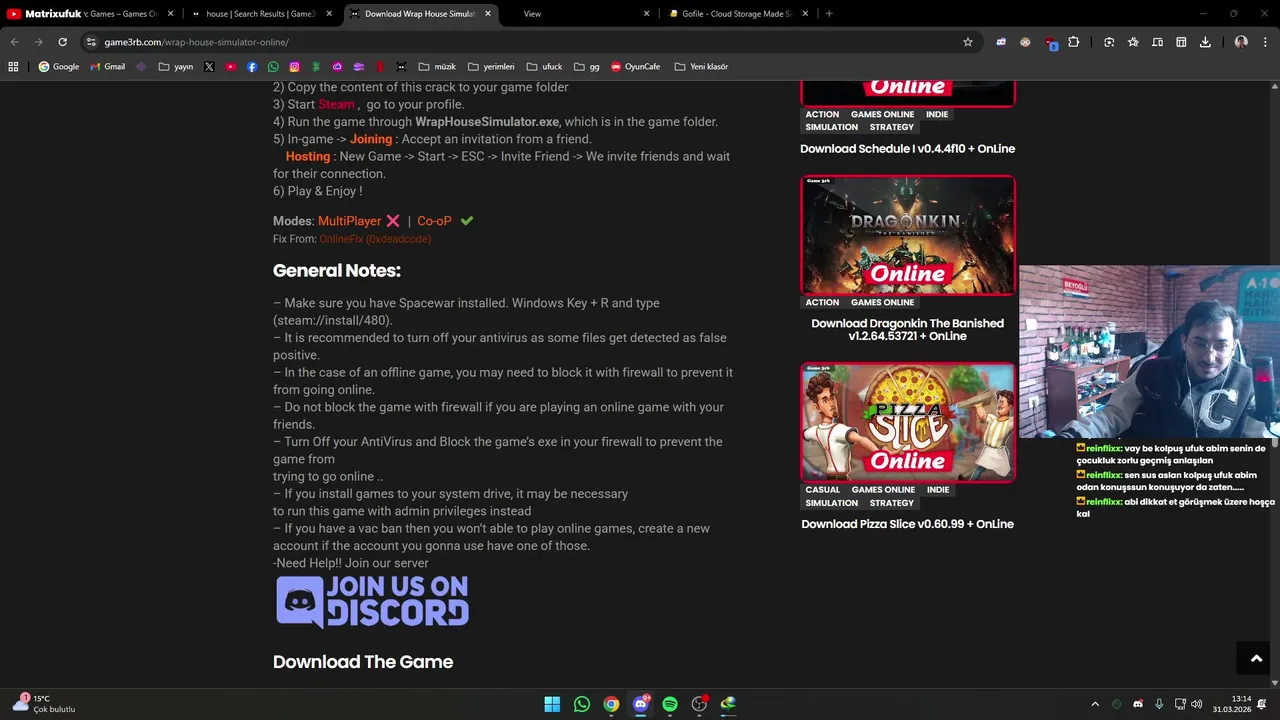Click the 'Download The Game' heading
Viewport: 1280px width, 720px height.
coord(363,662)
